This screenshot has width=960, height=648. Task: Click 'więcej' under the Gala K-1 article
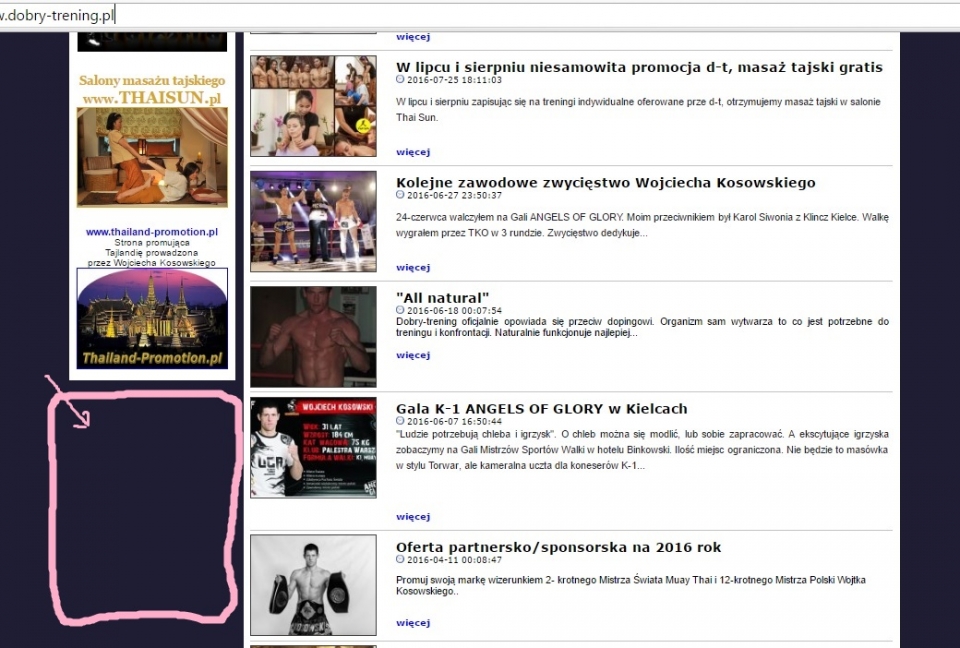tap(412, 517)
